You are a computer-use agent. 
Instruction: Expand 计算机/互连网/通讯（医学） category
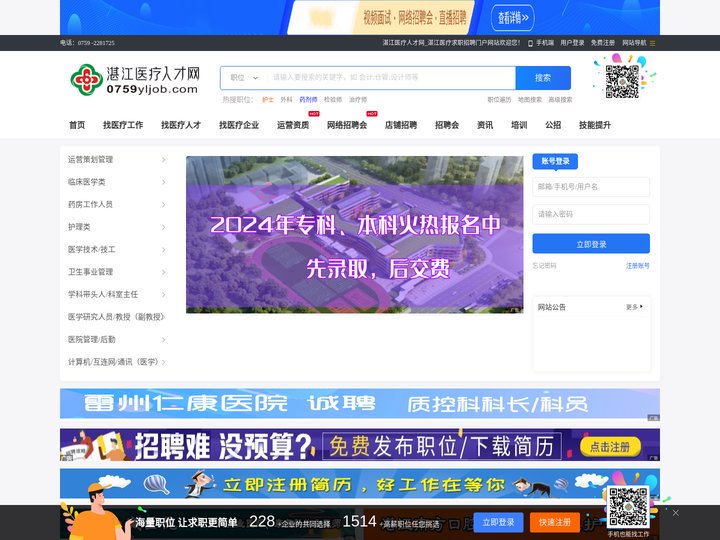[x=116, y=362]
